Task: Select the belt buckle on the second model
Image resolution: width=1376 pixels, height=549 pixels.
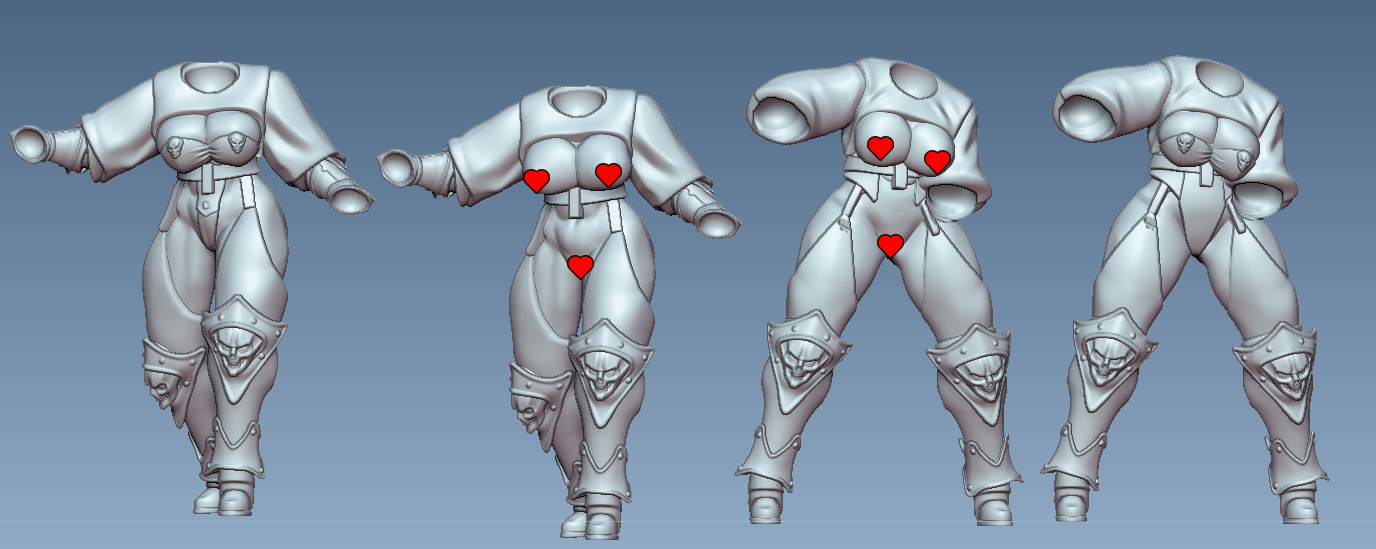Action: tap(574, 203)
